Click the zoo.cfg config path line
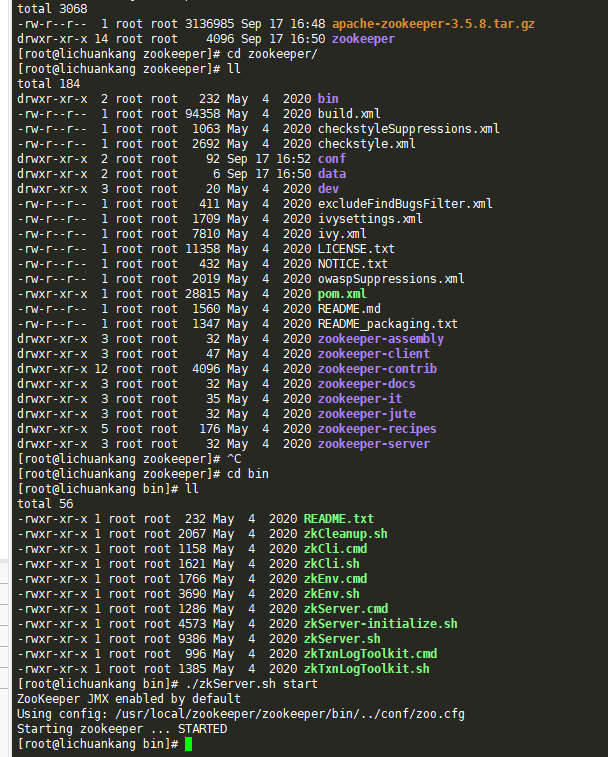608x757 pixels. pos(240,714)
